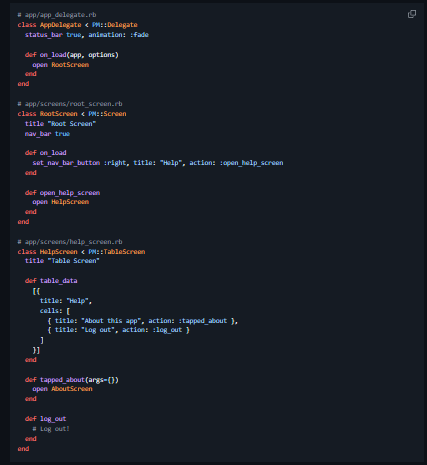
Task: Click the set_nav_bar_button call
Action: pyautogui.click(x=66, y=163)
